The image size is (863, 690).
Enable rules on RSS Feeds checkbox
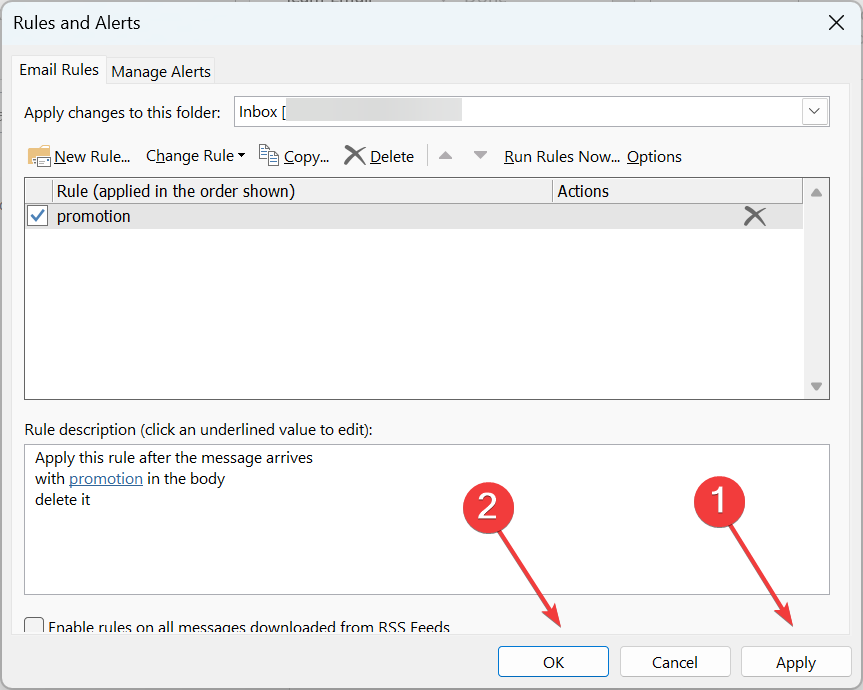[34, 626]
